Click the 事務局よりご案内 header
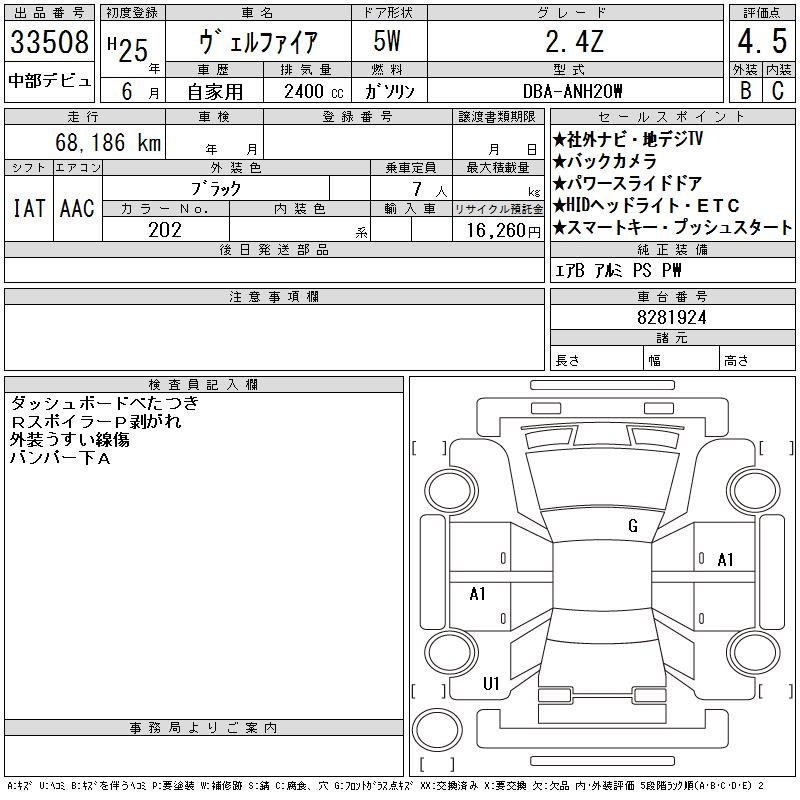 point(204,728)
